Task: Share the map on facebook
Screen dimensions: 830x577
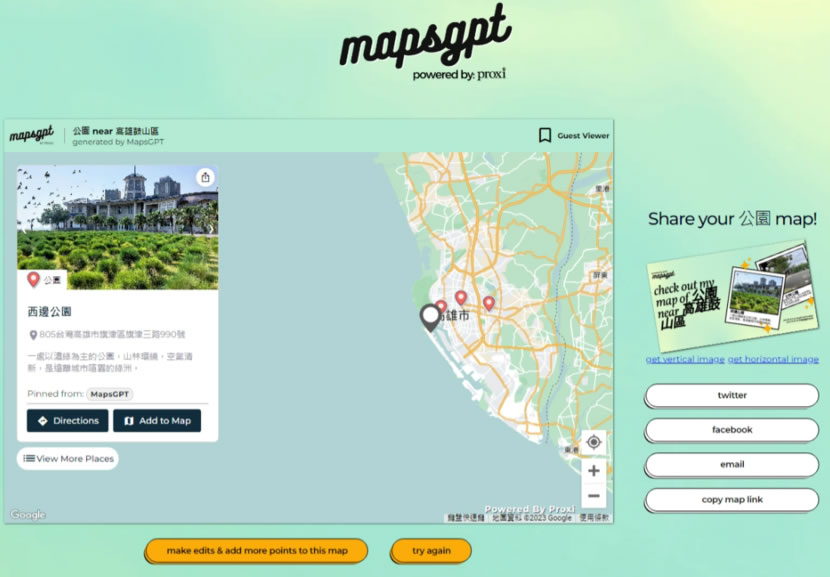Action: (732, 430)
